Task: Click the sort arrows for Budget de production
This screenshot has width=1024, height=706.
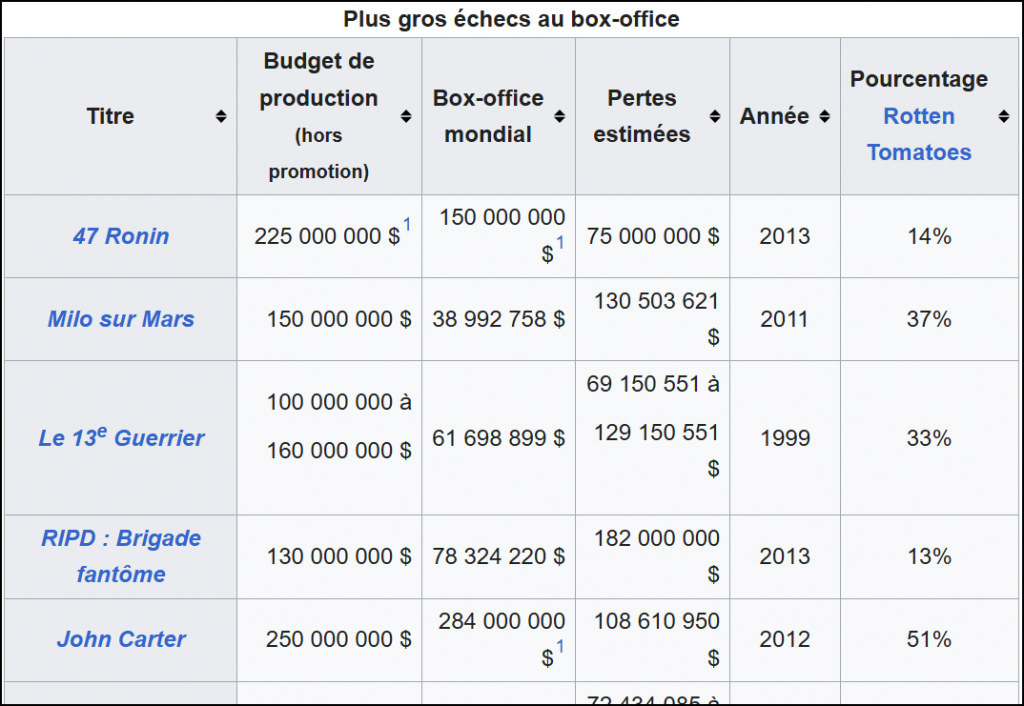Action: coord(406,116)
